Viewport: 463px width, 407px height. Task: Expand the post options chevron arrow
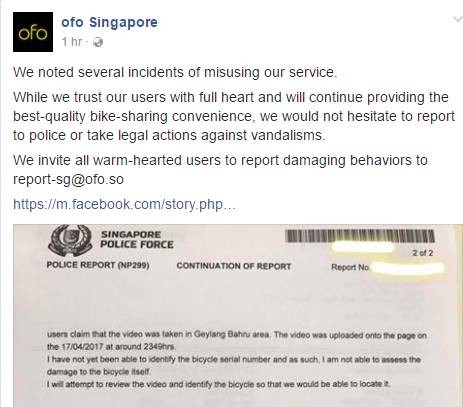[x=458, y=19]
